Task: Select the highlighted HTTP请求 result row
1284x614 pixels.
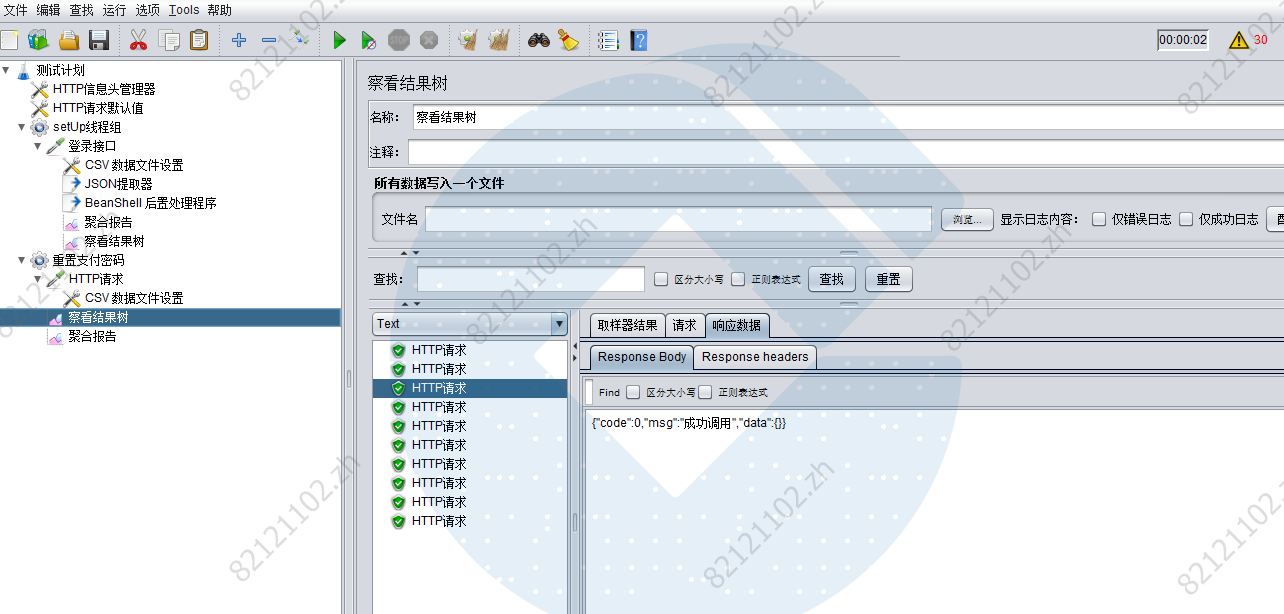Action: 470,388
